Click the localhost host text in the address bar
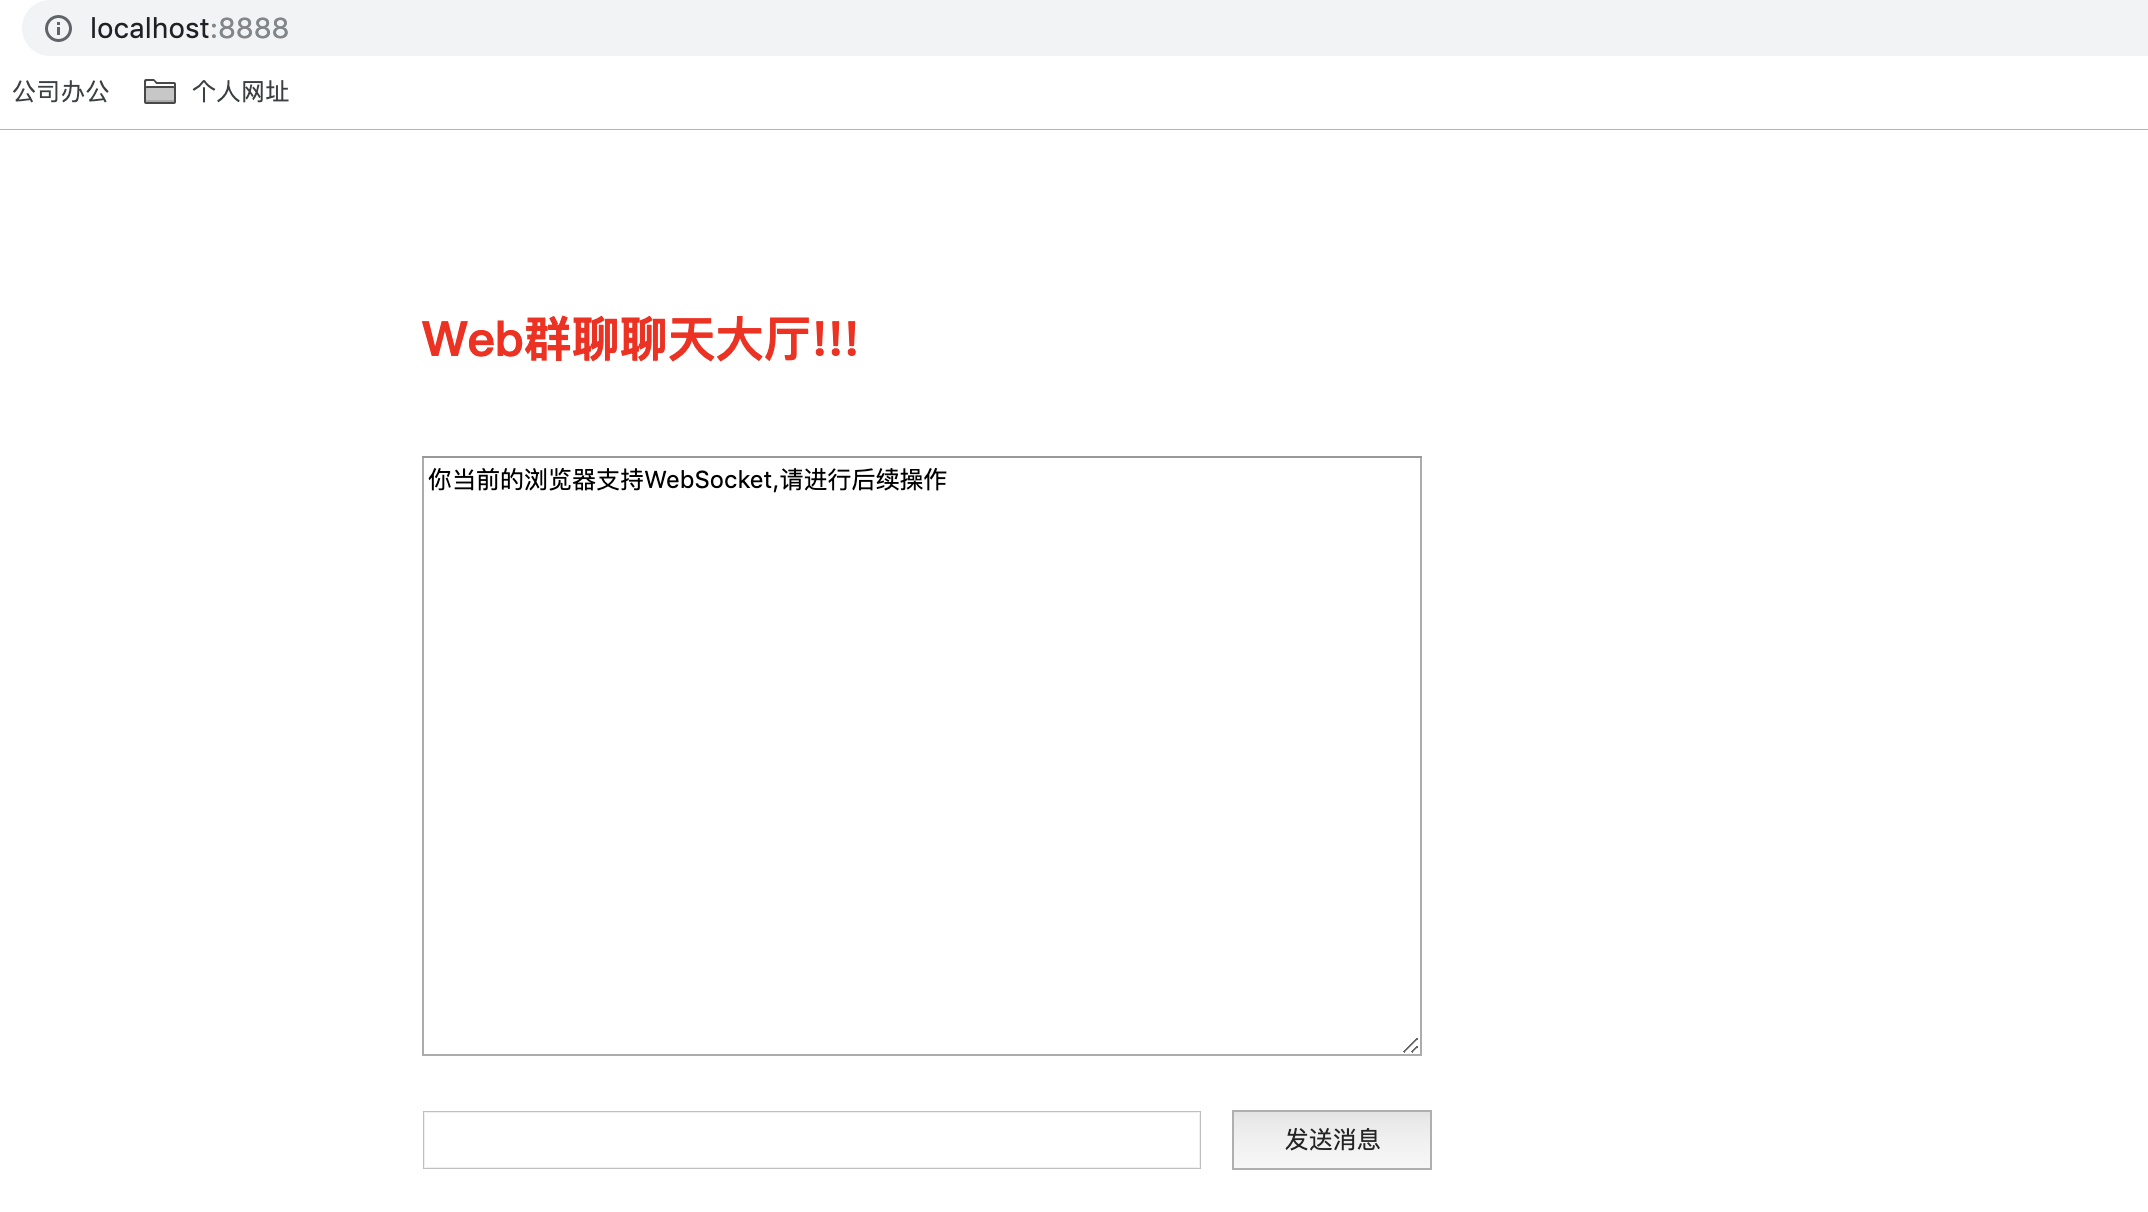This screenshot has height=1212, width=2148. (x=150, y=28)
